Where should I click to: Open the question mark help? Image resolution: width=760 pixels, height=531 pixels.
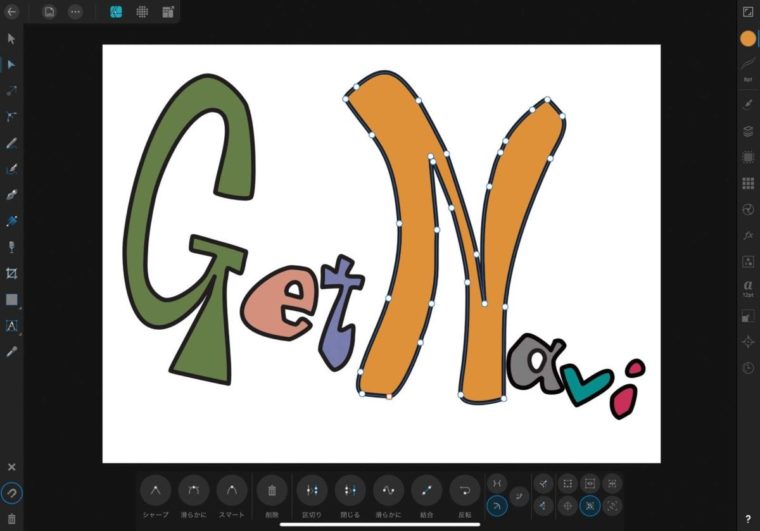(x=748, y=519)
